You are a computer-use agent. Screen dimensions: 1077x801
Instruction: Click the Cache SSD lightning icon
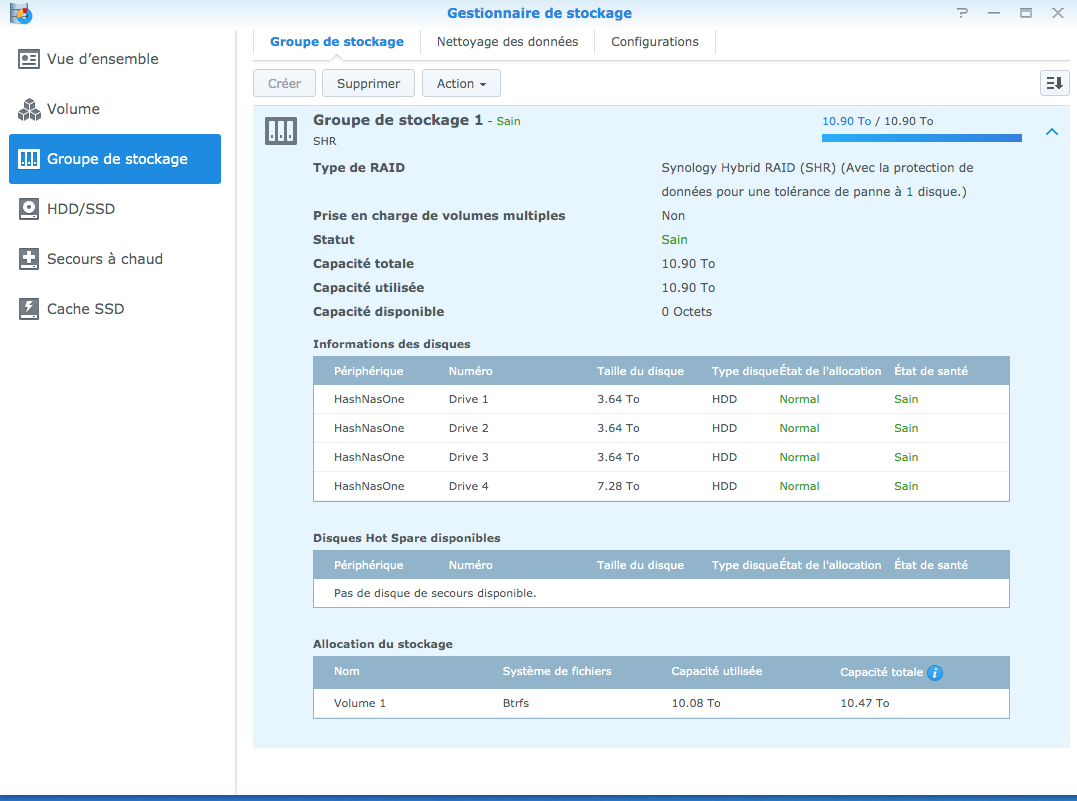click(29, 309)
